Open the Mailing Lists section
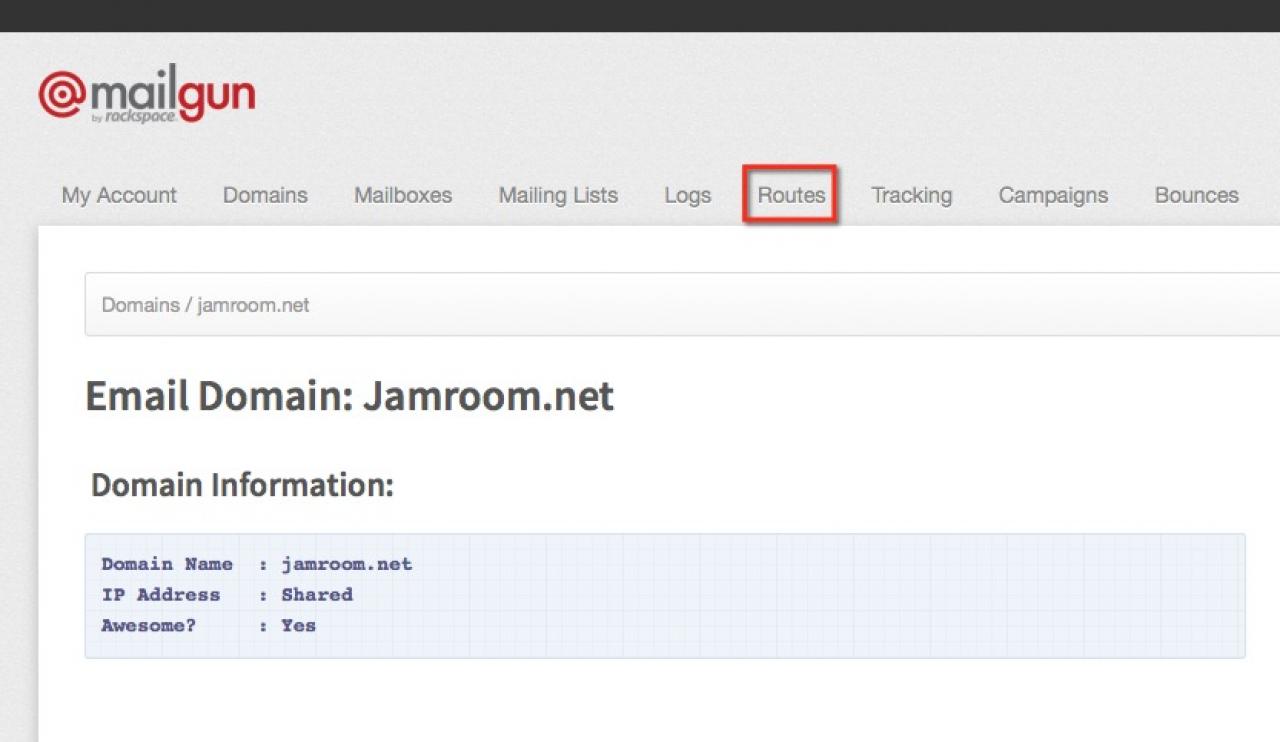1280x742 pixels. (558, 195)
